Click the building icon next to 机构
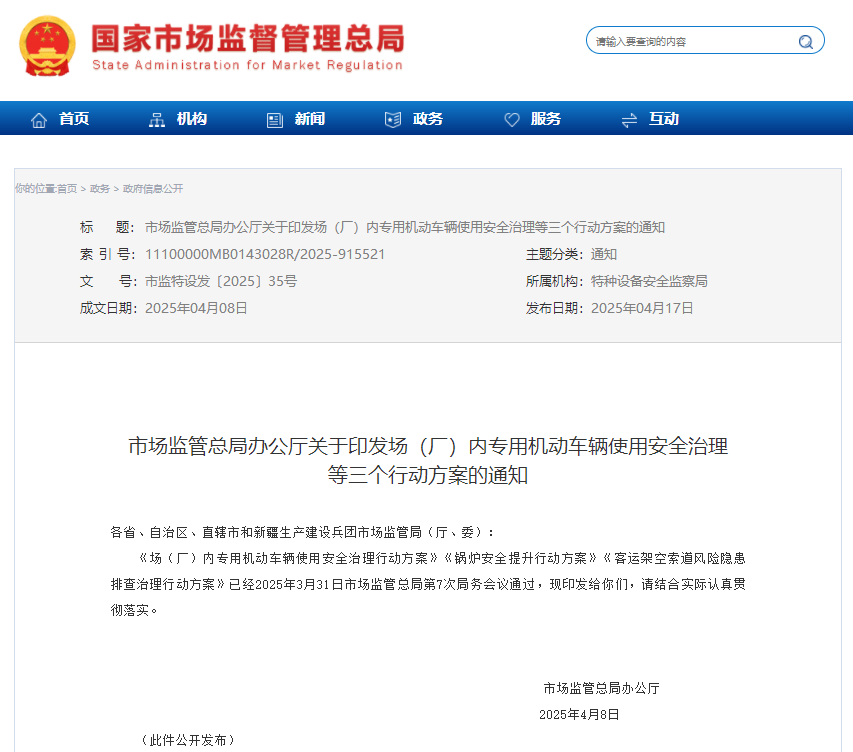853x752 pixels. (155, 118)
